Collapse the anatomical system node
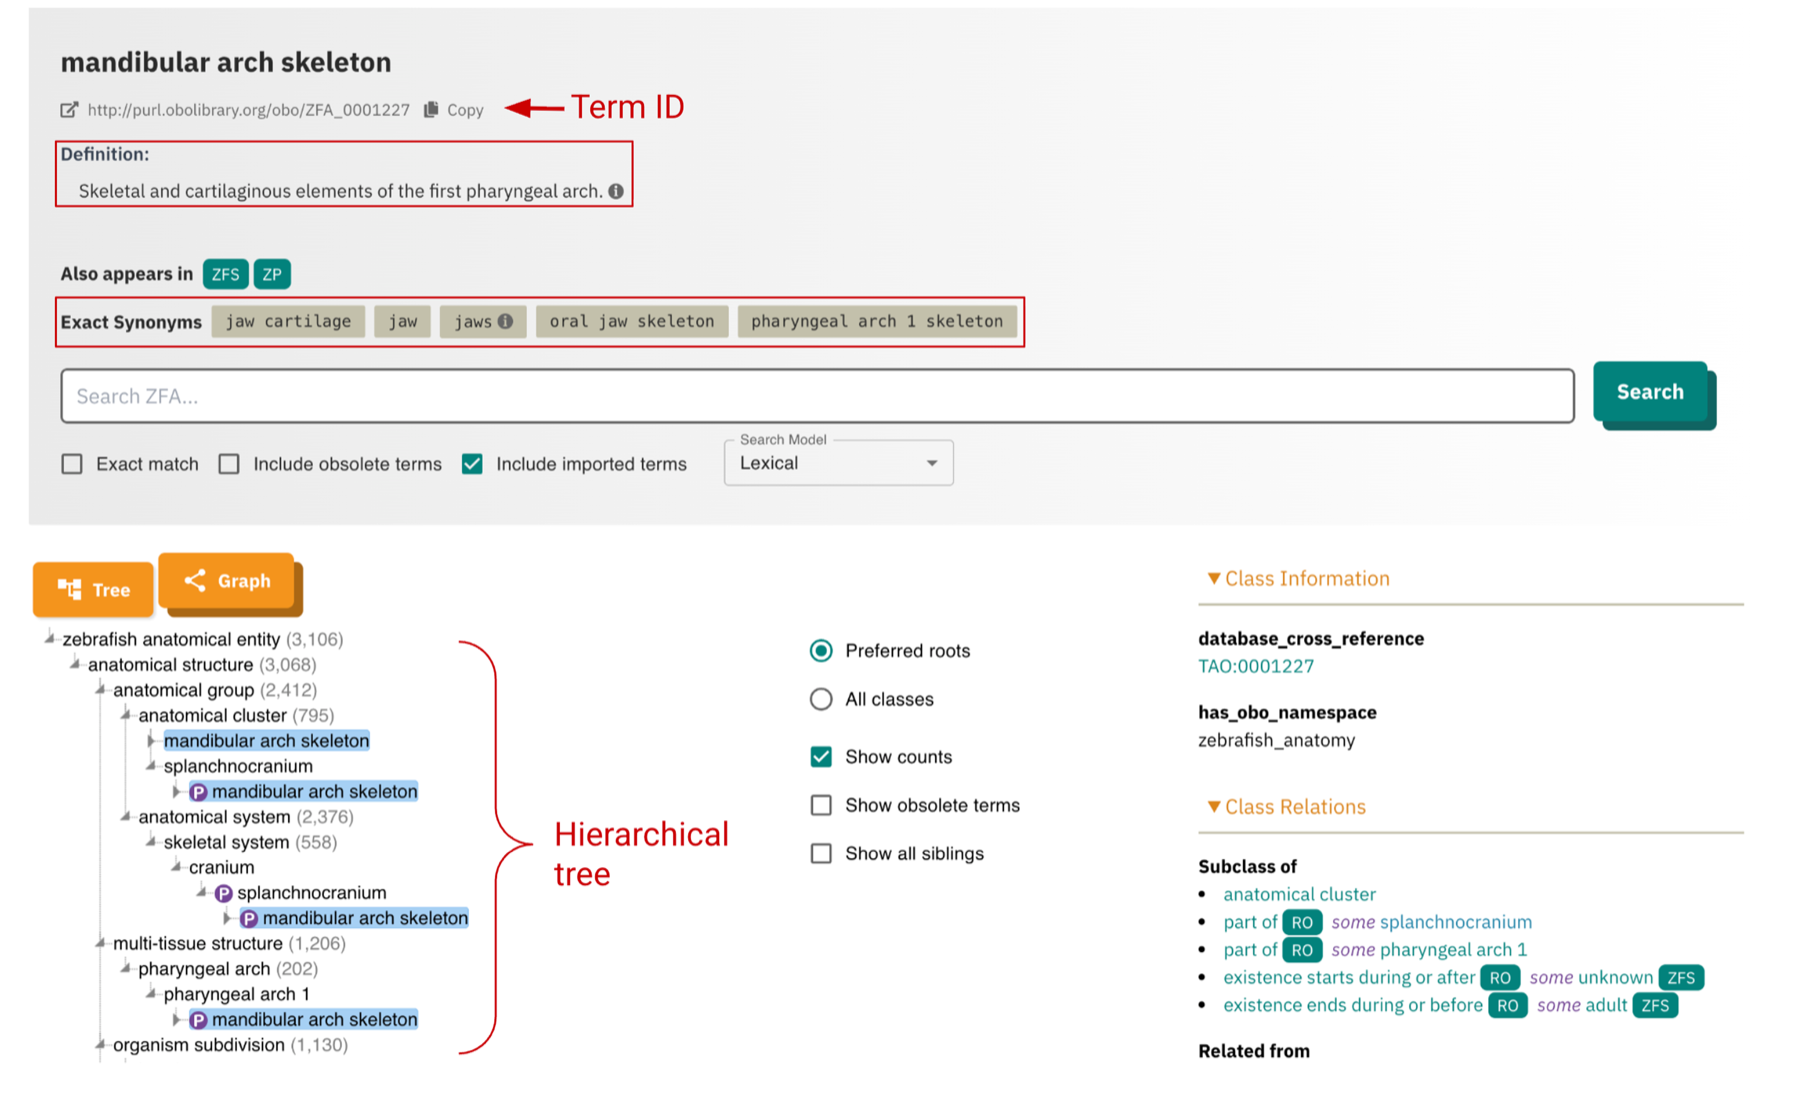 [x=126, y=816]
